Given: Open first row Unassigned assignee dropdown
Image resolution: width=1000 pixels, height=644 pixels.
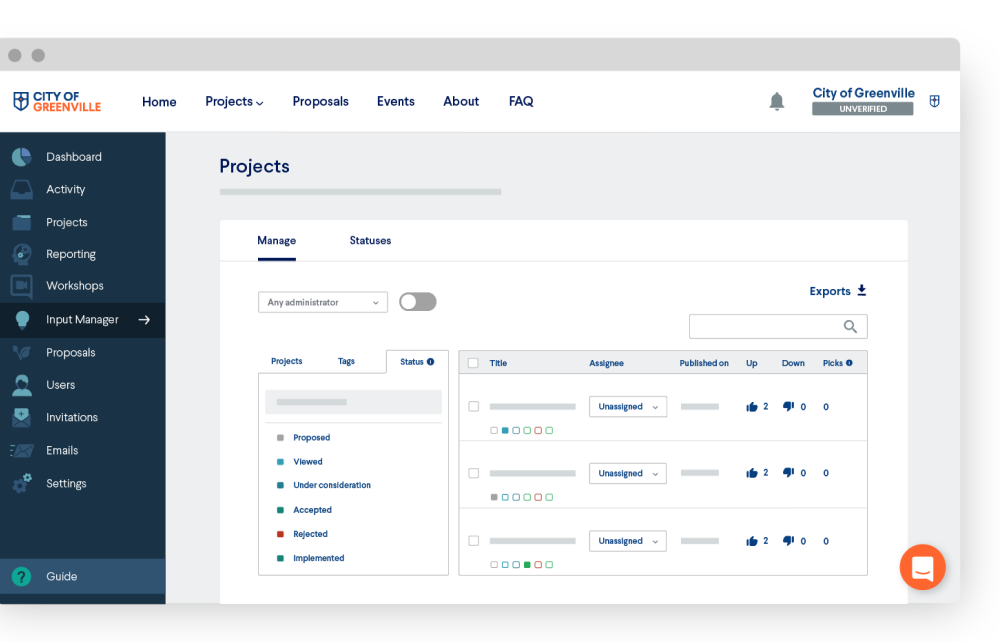Looking at the screenshot, I should point(628,407).
